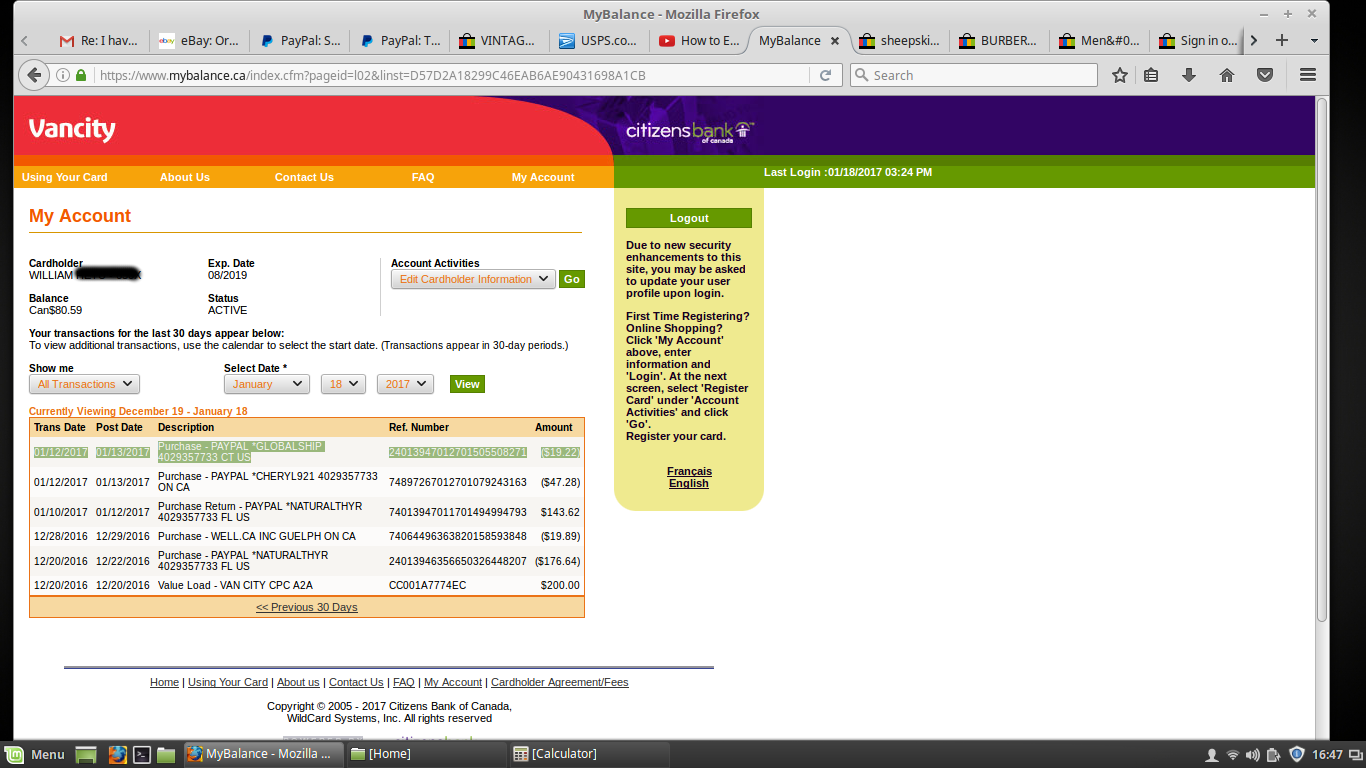Viewport: 1366px width, 768px height.
Task: Open a new tab with plus icon
Action: coord(1282,41)
